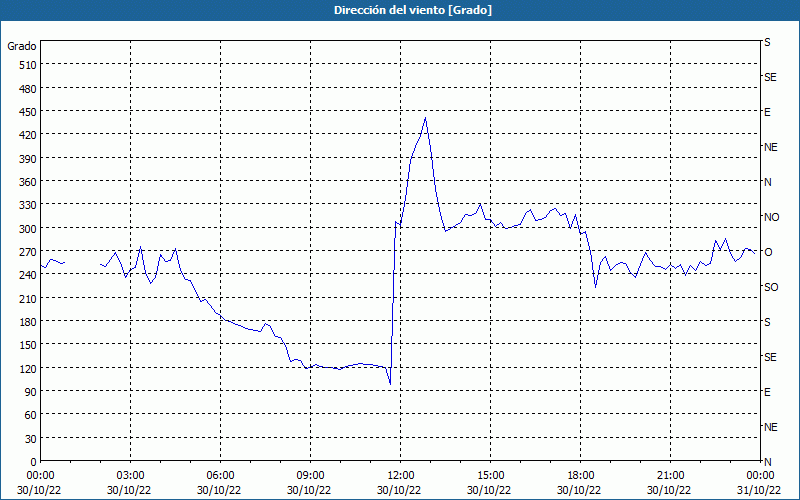Click the 120 degree axis label
800x500 pixels.
pos(28,368)
